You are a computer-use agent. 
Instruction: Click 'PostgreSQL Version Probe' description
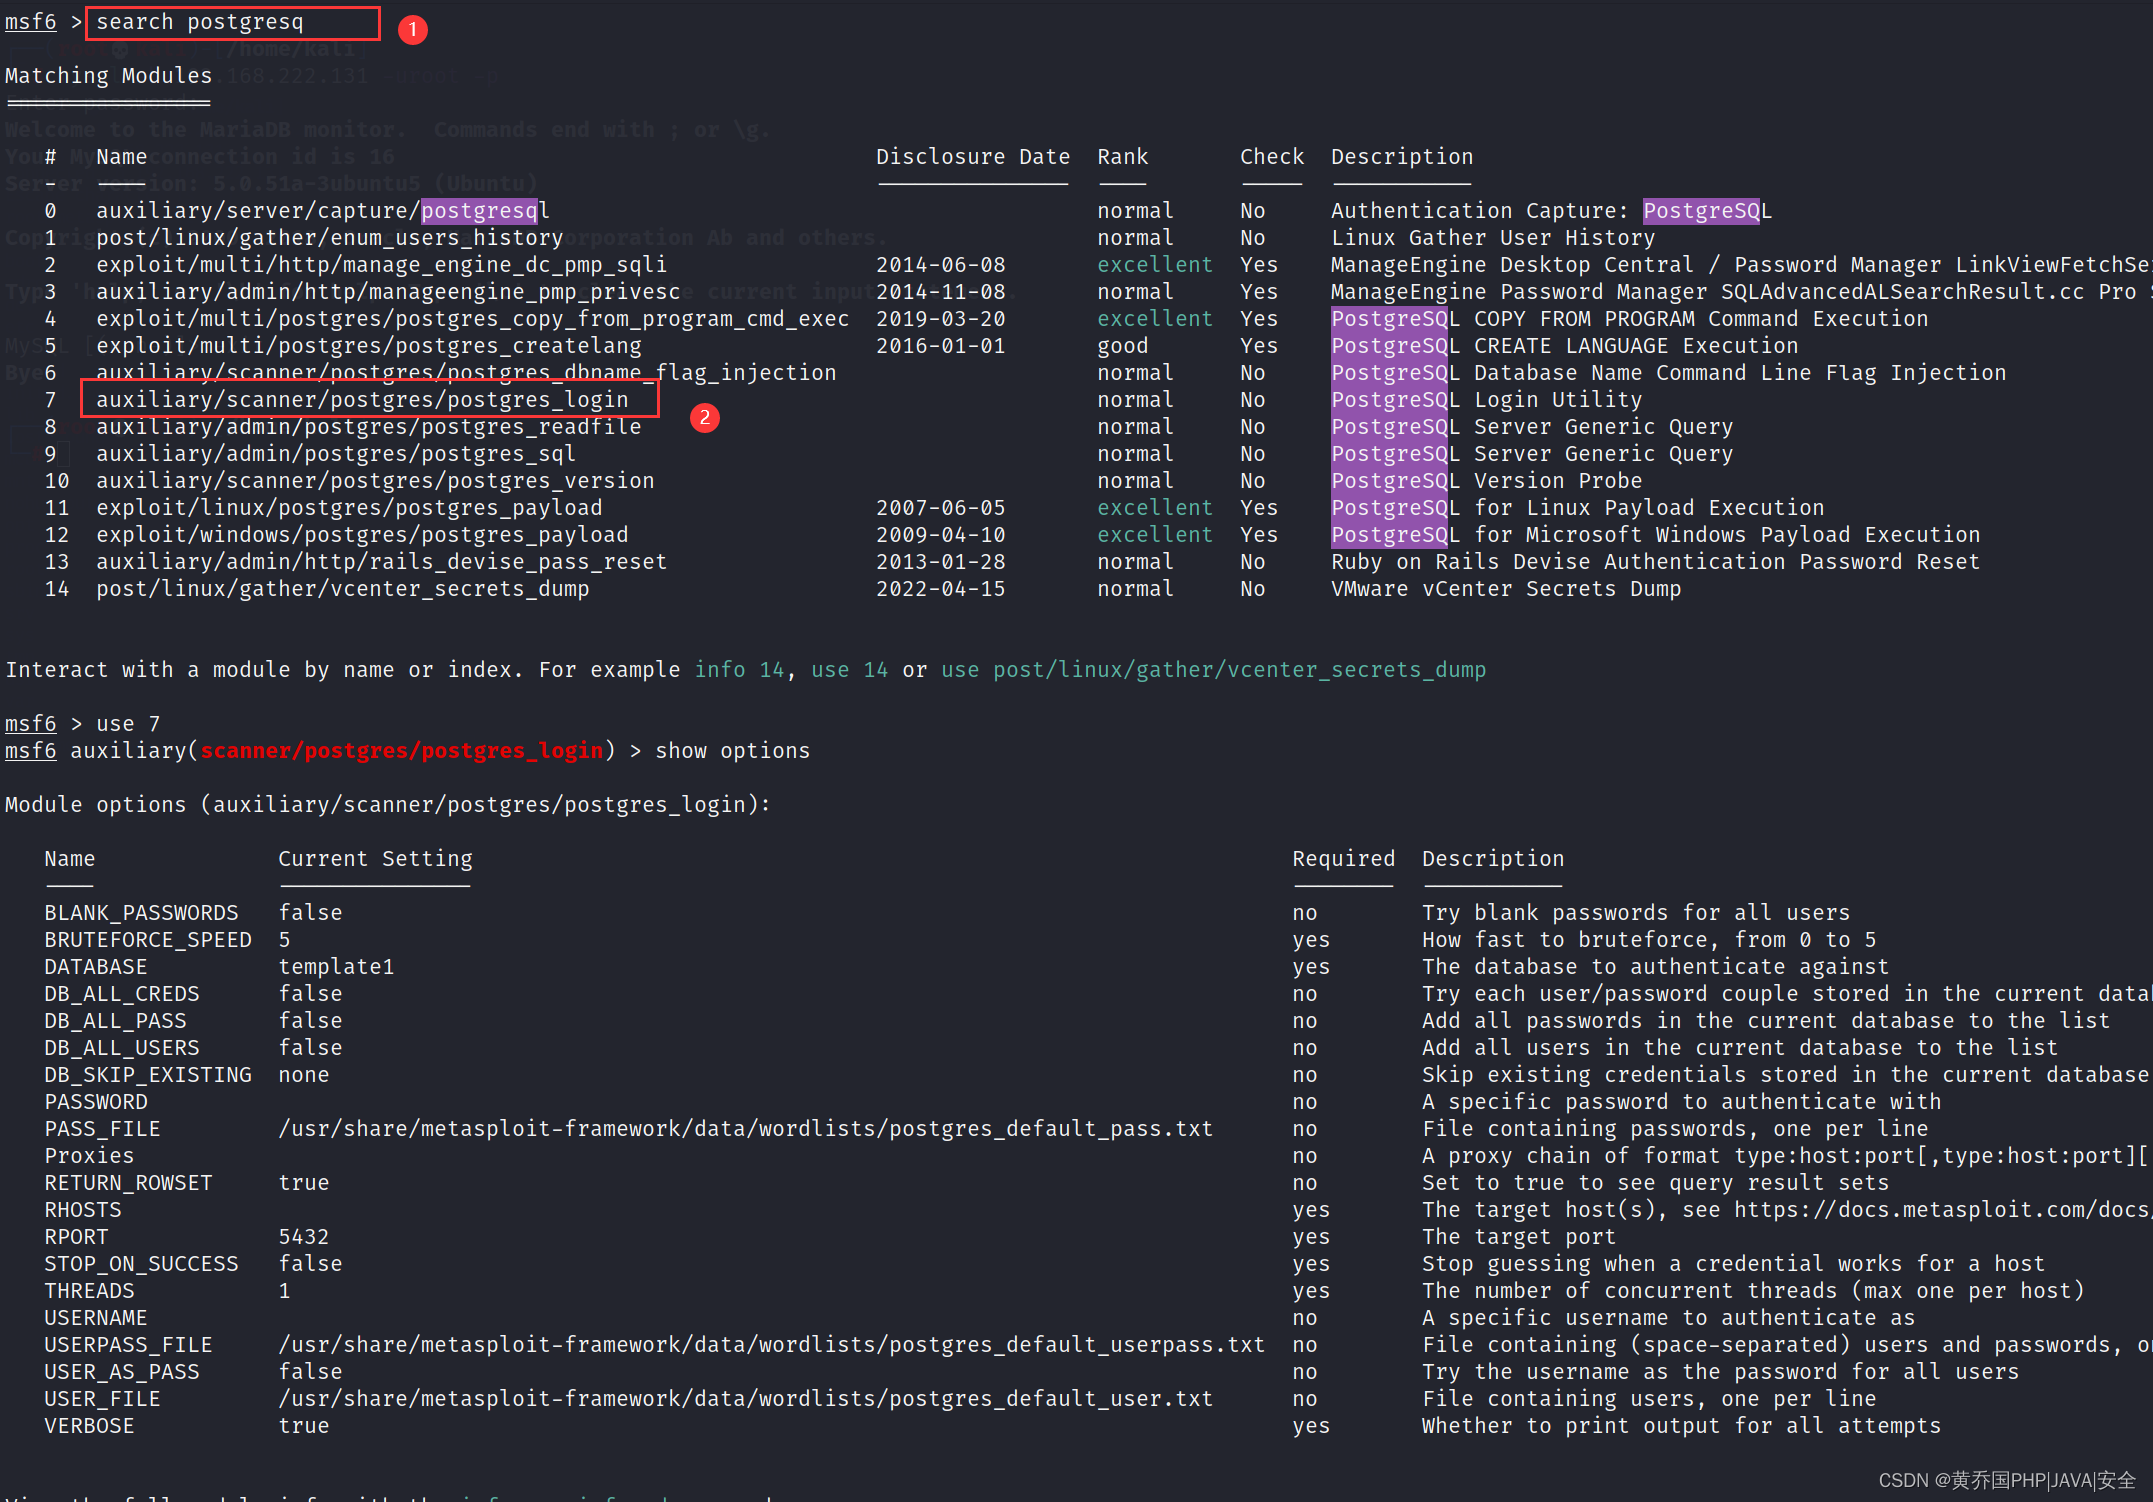(x=1487, y=481)
